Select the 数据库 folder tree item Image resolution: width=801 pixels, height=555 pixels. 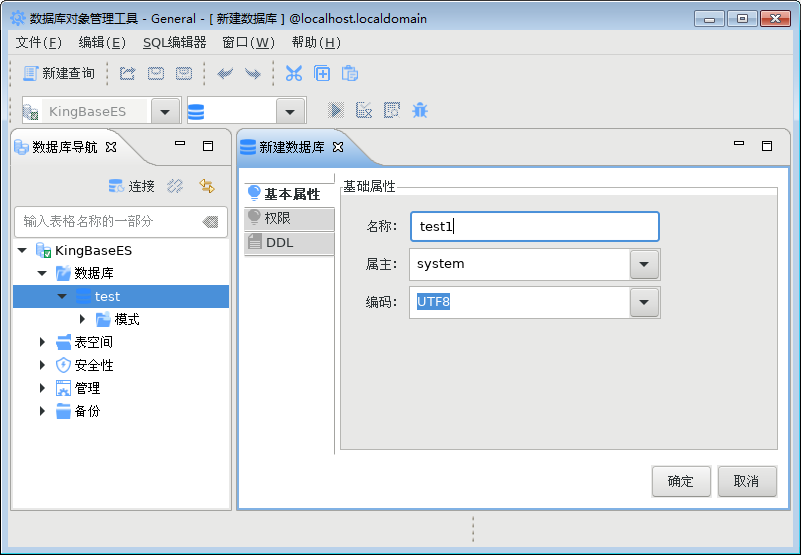pyautogui.click(x=93, y=273)
